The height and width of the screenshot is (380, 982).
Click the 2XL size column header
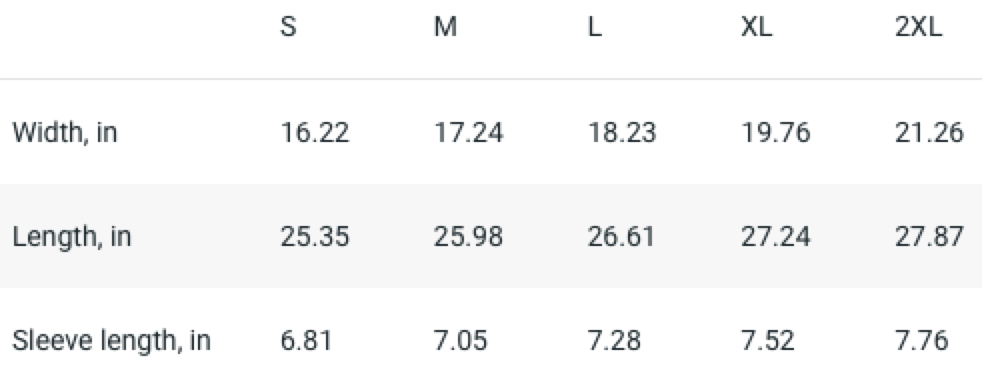click(918, 28)
